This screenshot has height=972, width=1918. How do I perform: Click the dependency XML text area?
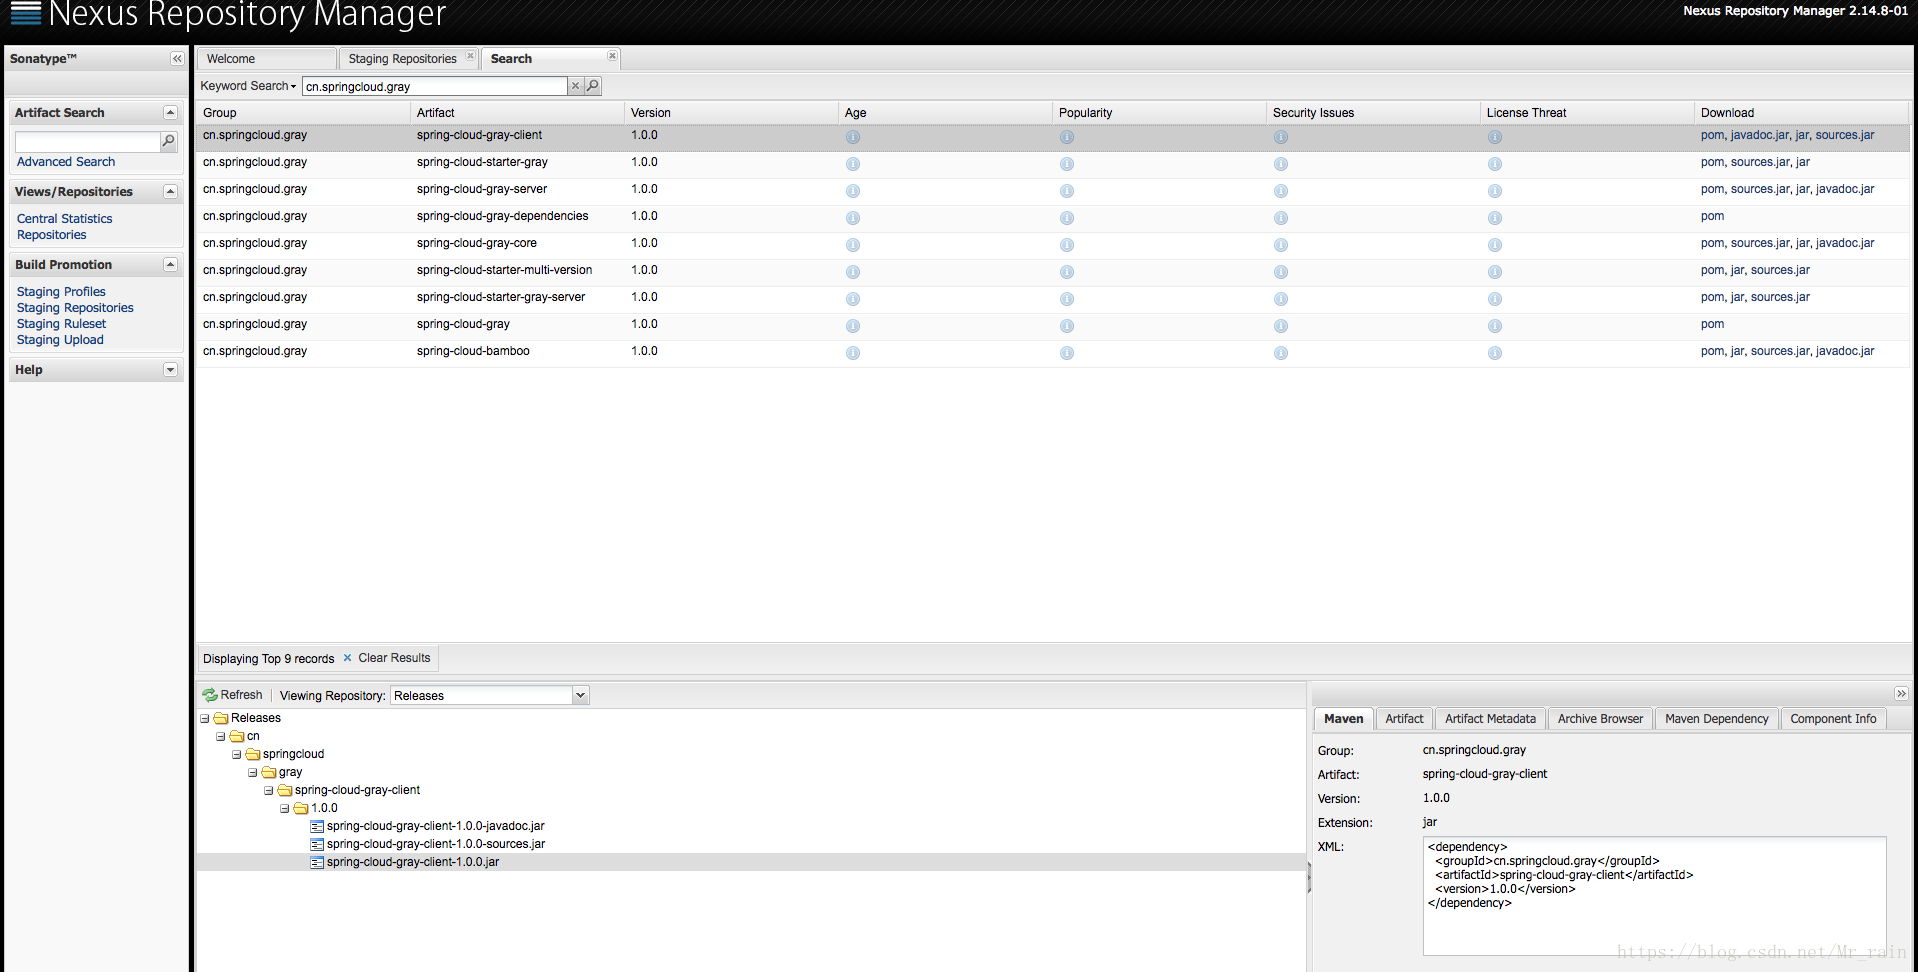(x=1654, y=896)
